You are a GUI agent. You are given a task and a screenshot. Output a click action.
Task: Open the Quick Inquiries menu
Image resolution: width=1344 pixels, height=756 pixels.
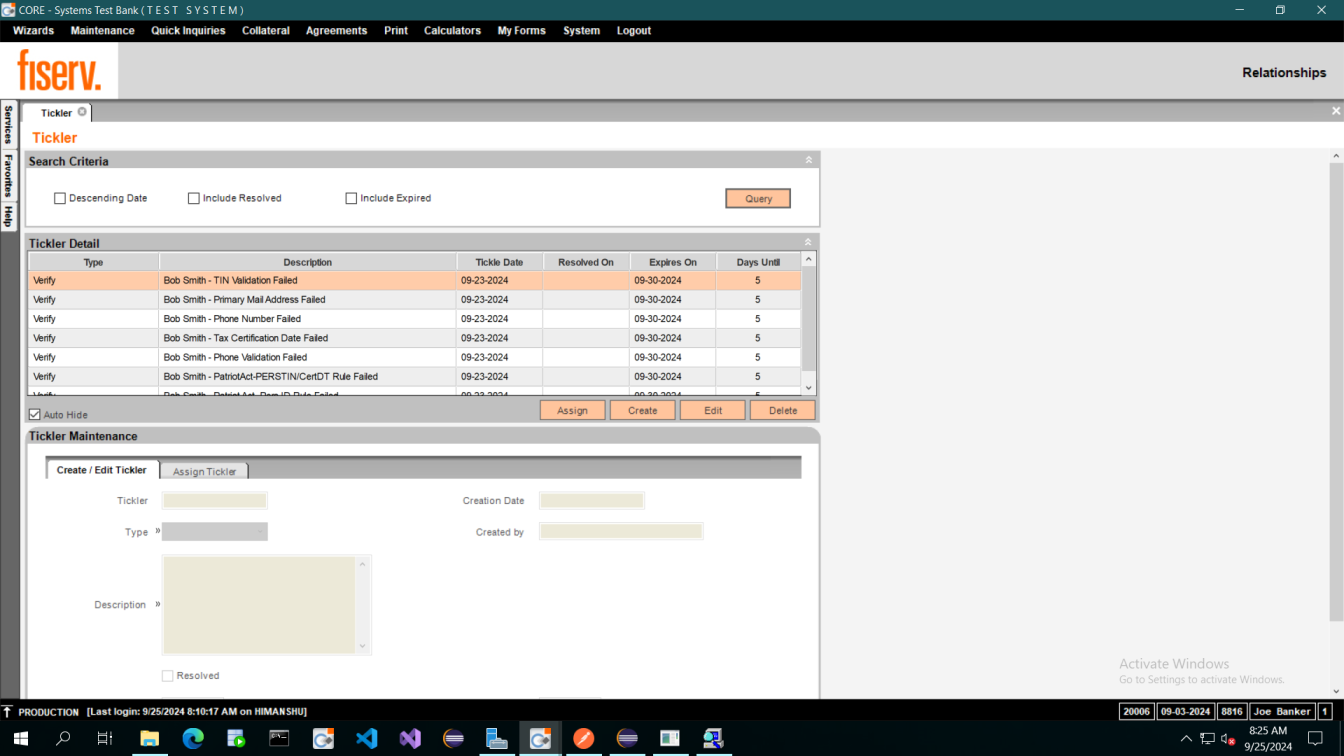(x=188, y=31)
